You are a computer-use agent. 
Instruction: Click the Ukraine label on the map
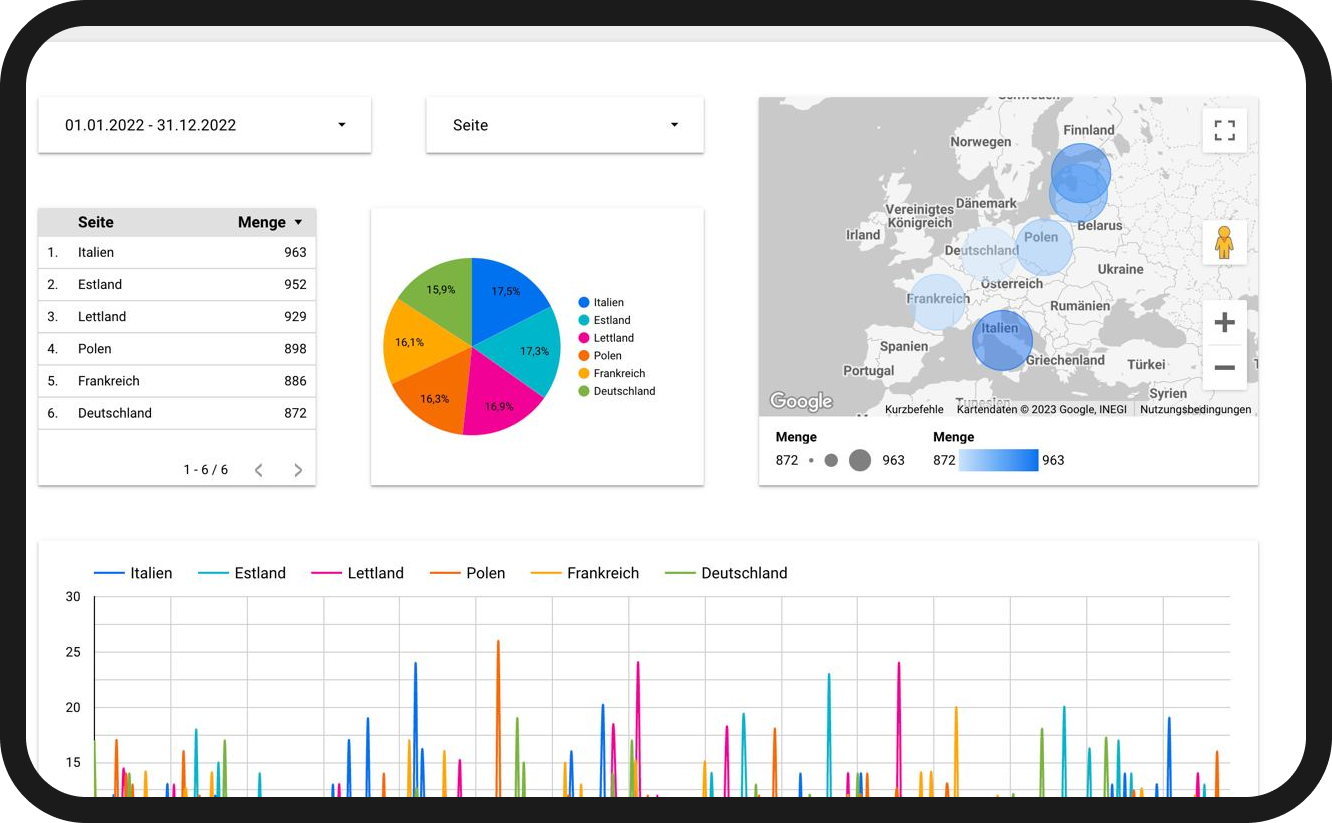click(x=1120, y=269)
